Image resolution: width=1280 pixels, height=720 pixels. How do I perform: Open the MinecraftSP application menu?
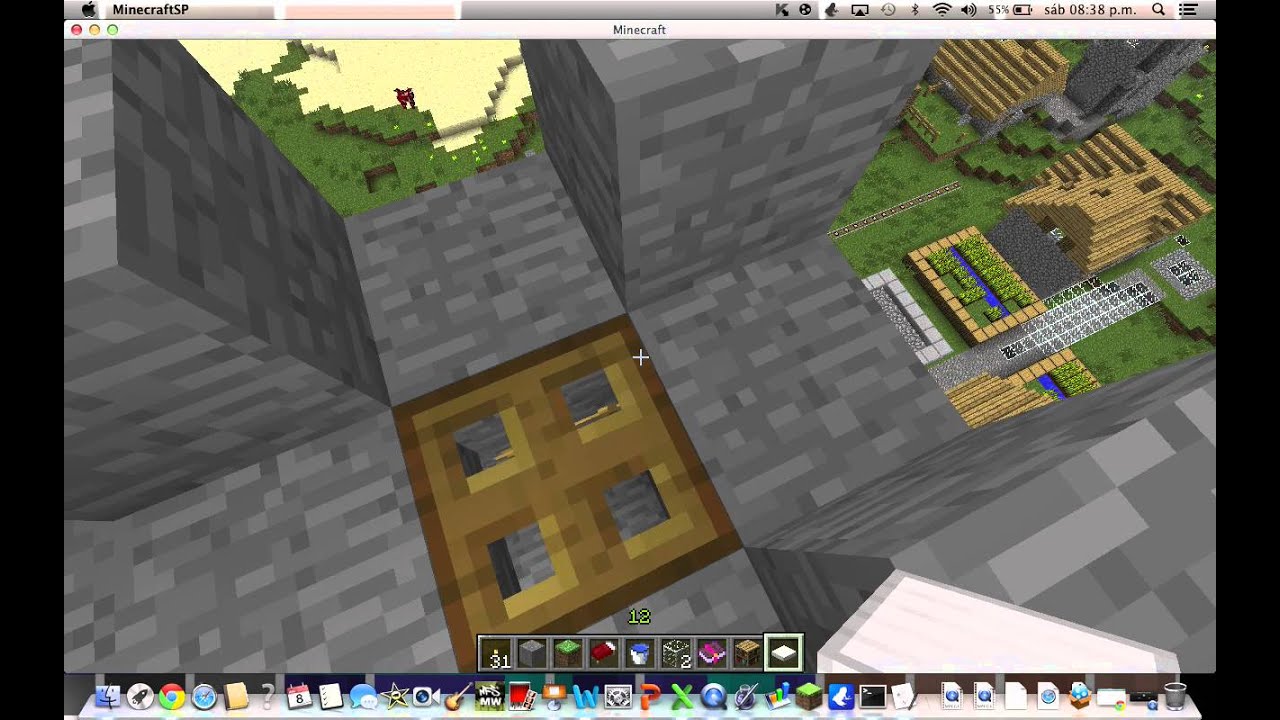point(150,9)
